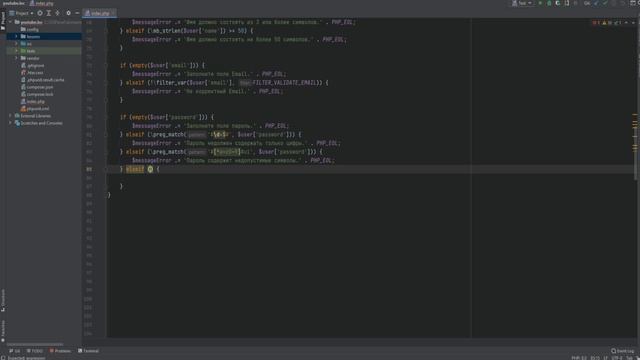This screenshot has width=640, height=360.
Task: Click the fold marker at email if block
Action: pyautogui.click(x=106, y=65)
